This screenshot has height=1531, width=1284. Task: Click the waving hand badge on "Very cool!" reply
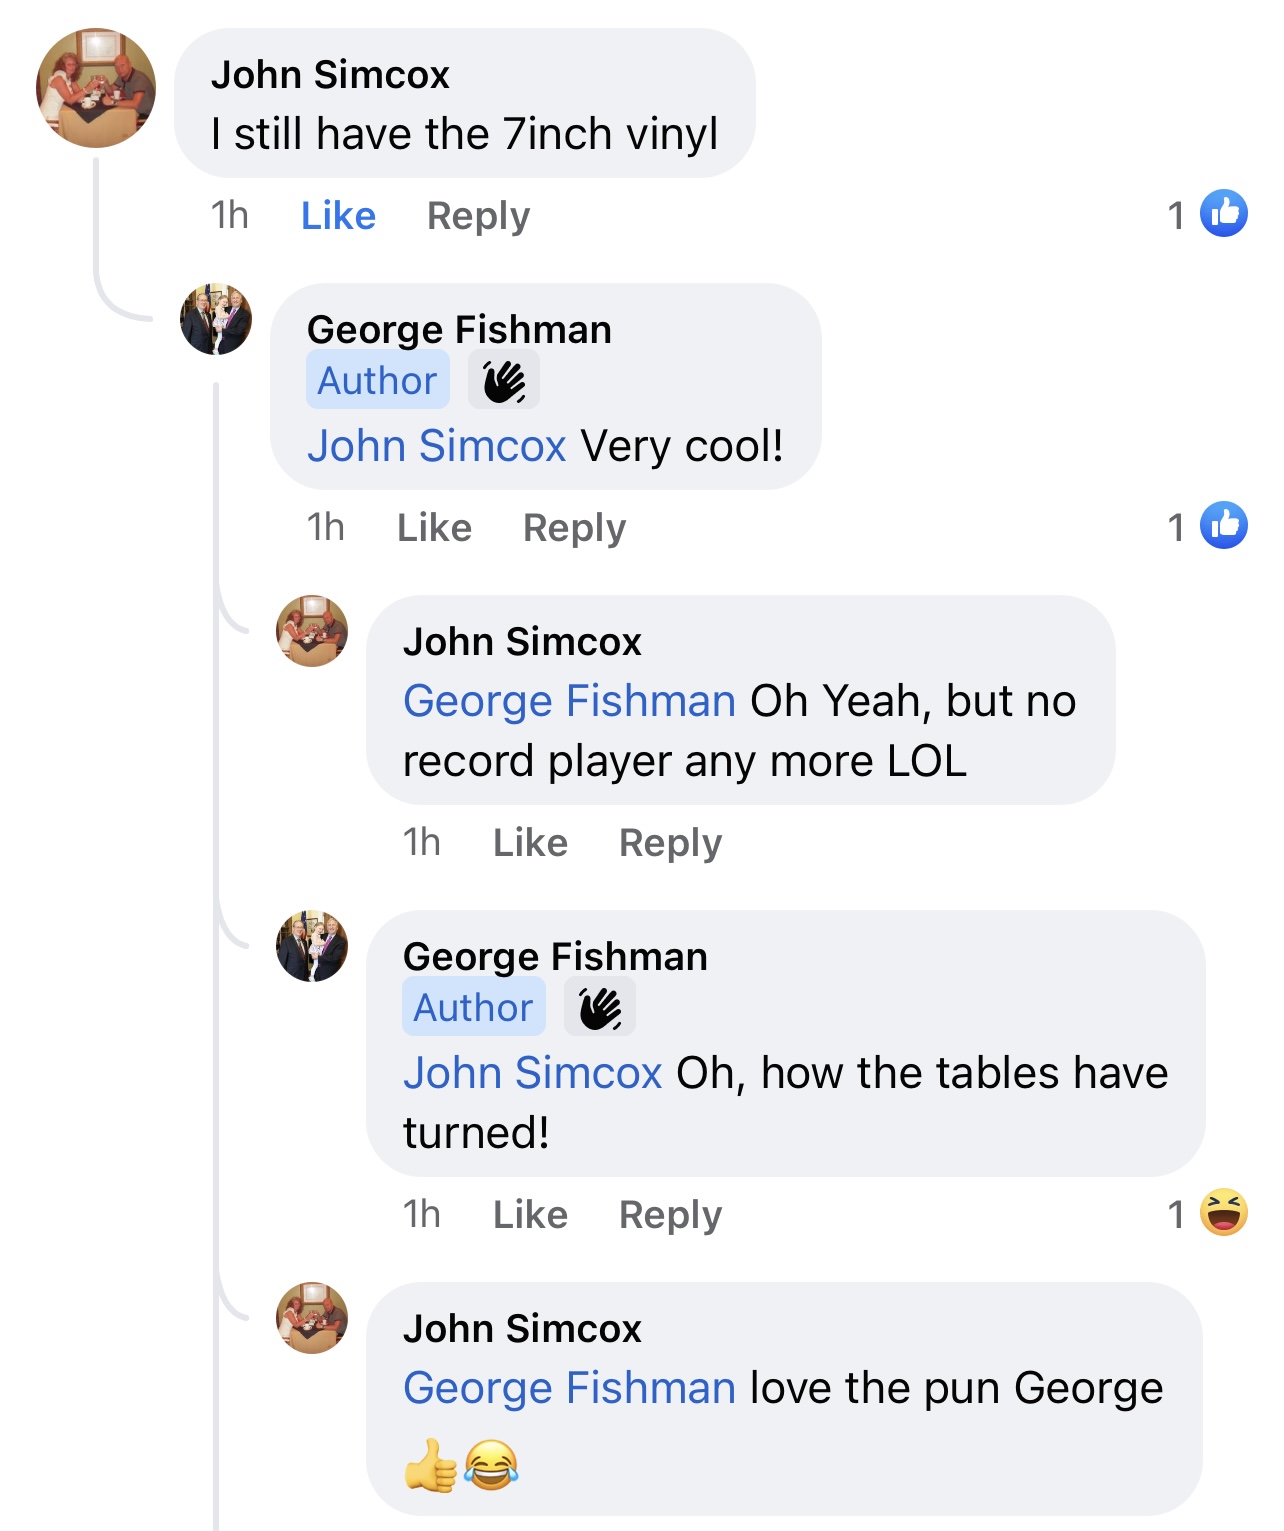coord(504,381)
